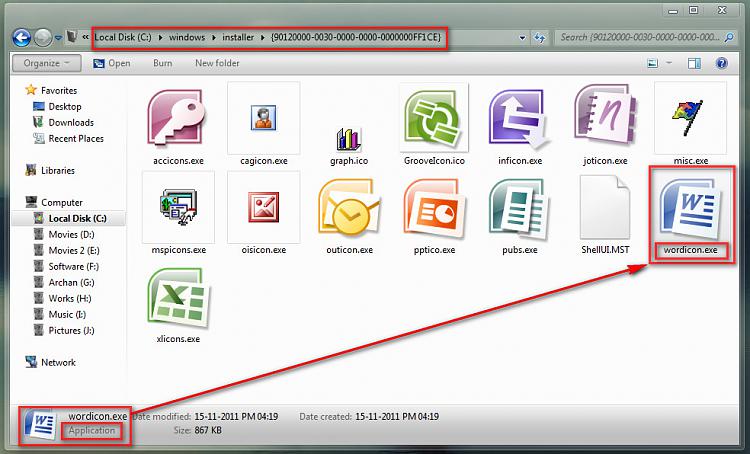Select the outicon.exe Outlook icon
Screen dimensions: 750x454
[x=349, y=207]
